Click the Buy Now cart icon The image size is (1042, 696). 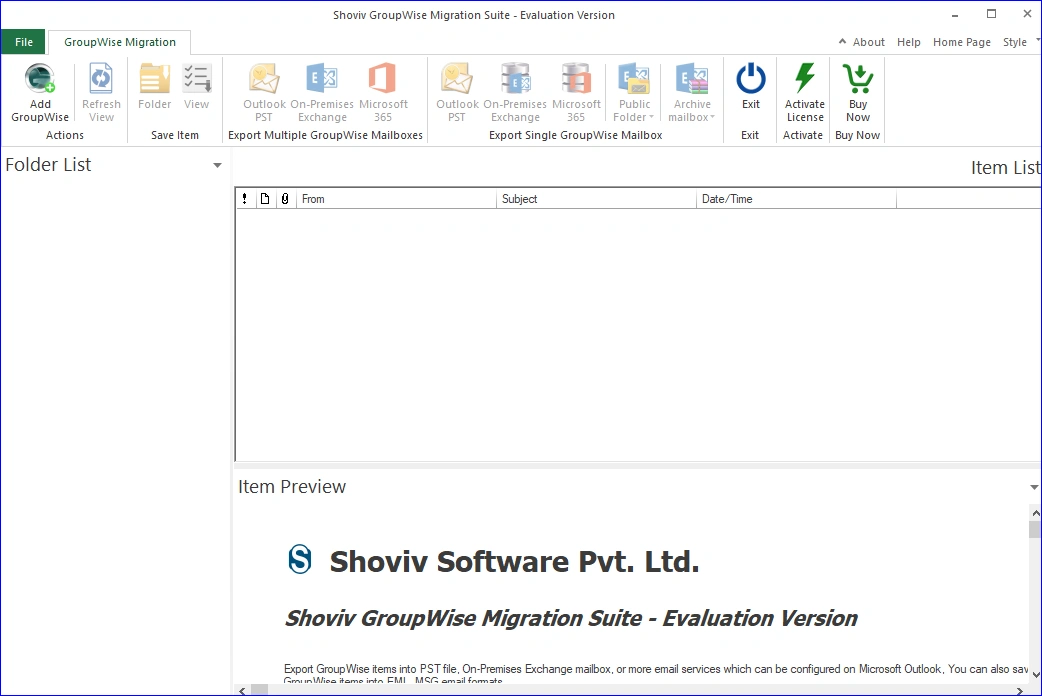click(x=858, y=78)
